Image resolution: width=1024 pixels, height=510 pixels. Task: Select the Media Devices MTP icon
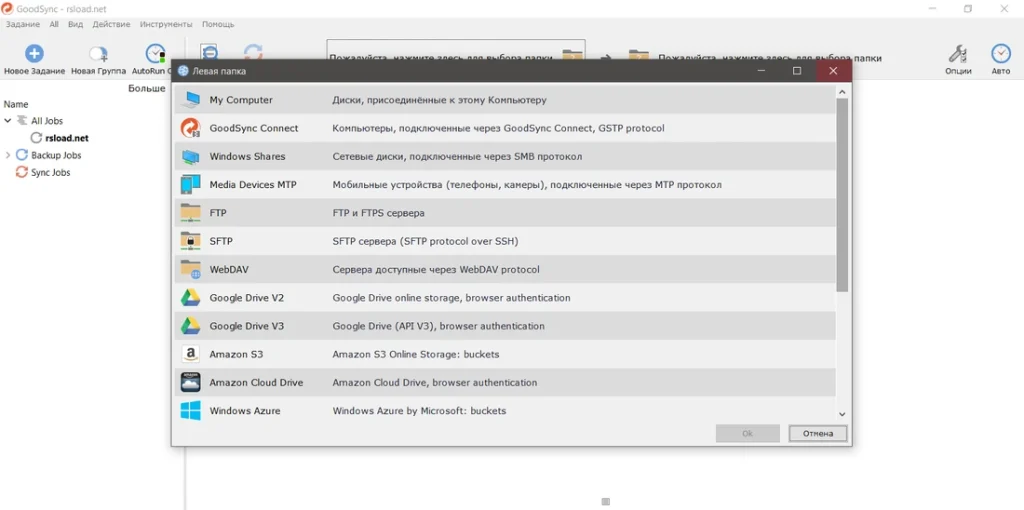190,185
